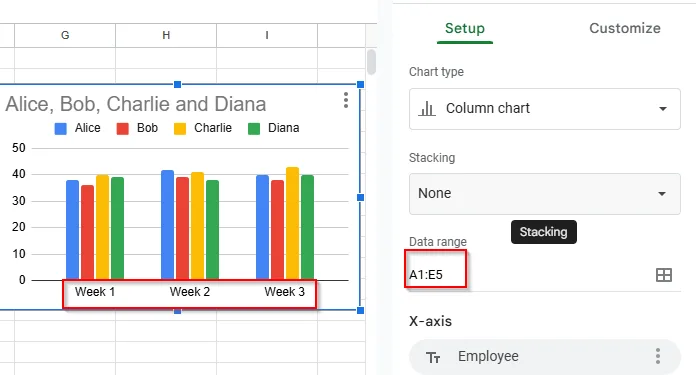696x375 pixels.
Task: Click the Week 2 green Diana bar
Action: click(x=212, y=230)
